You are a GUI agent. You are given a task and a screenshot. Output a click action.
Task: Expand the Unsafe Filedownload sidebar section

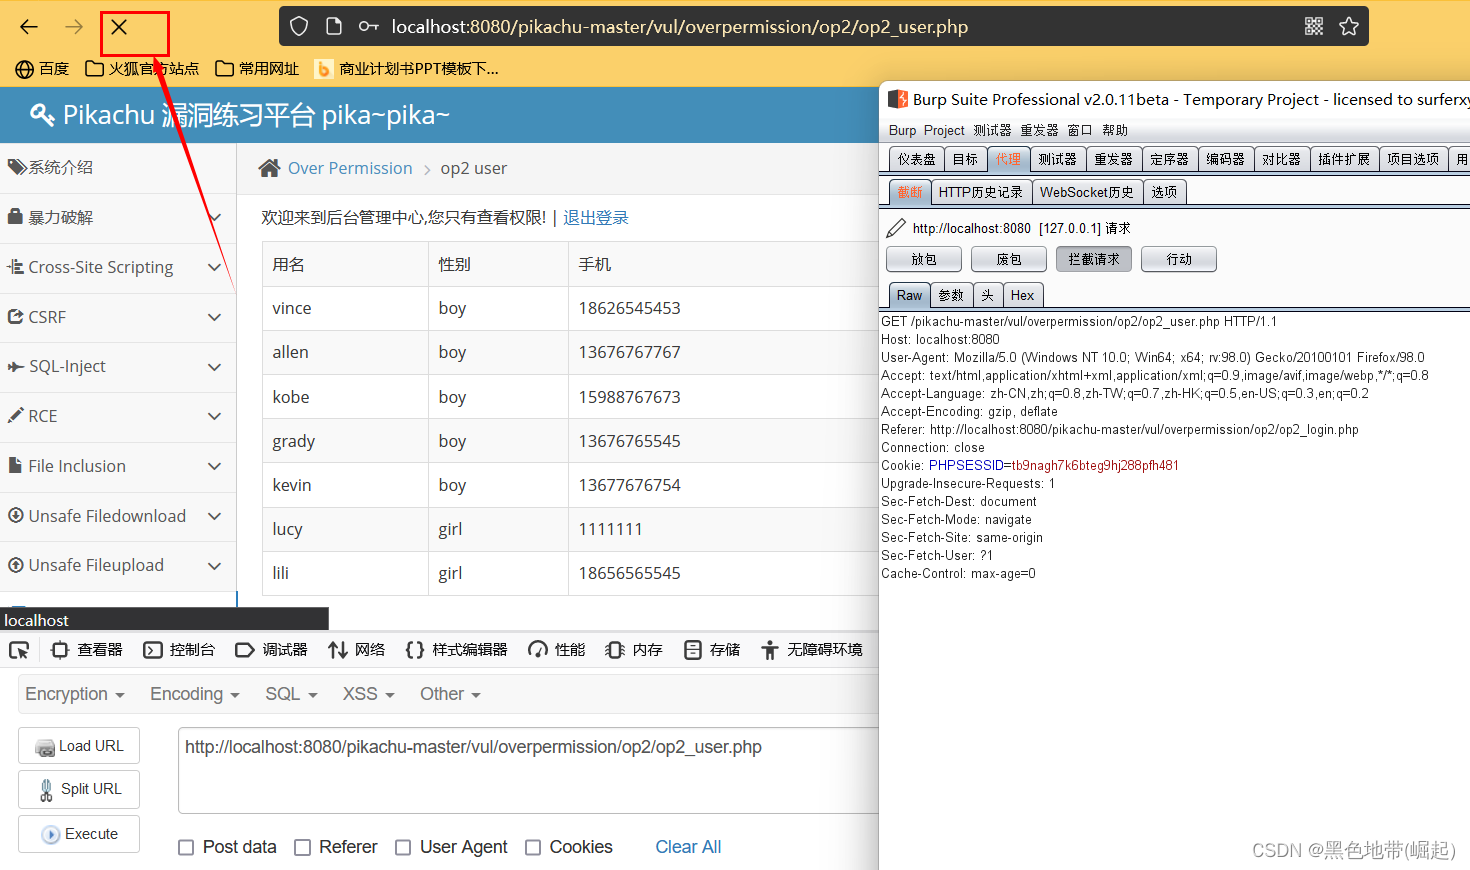[118, 516]
